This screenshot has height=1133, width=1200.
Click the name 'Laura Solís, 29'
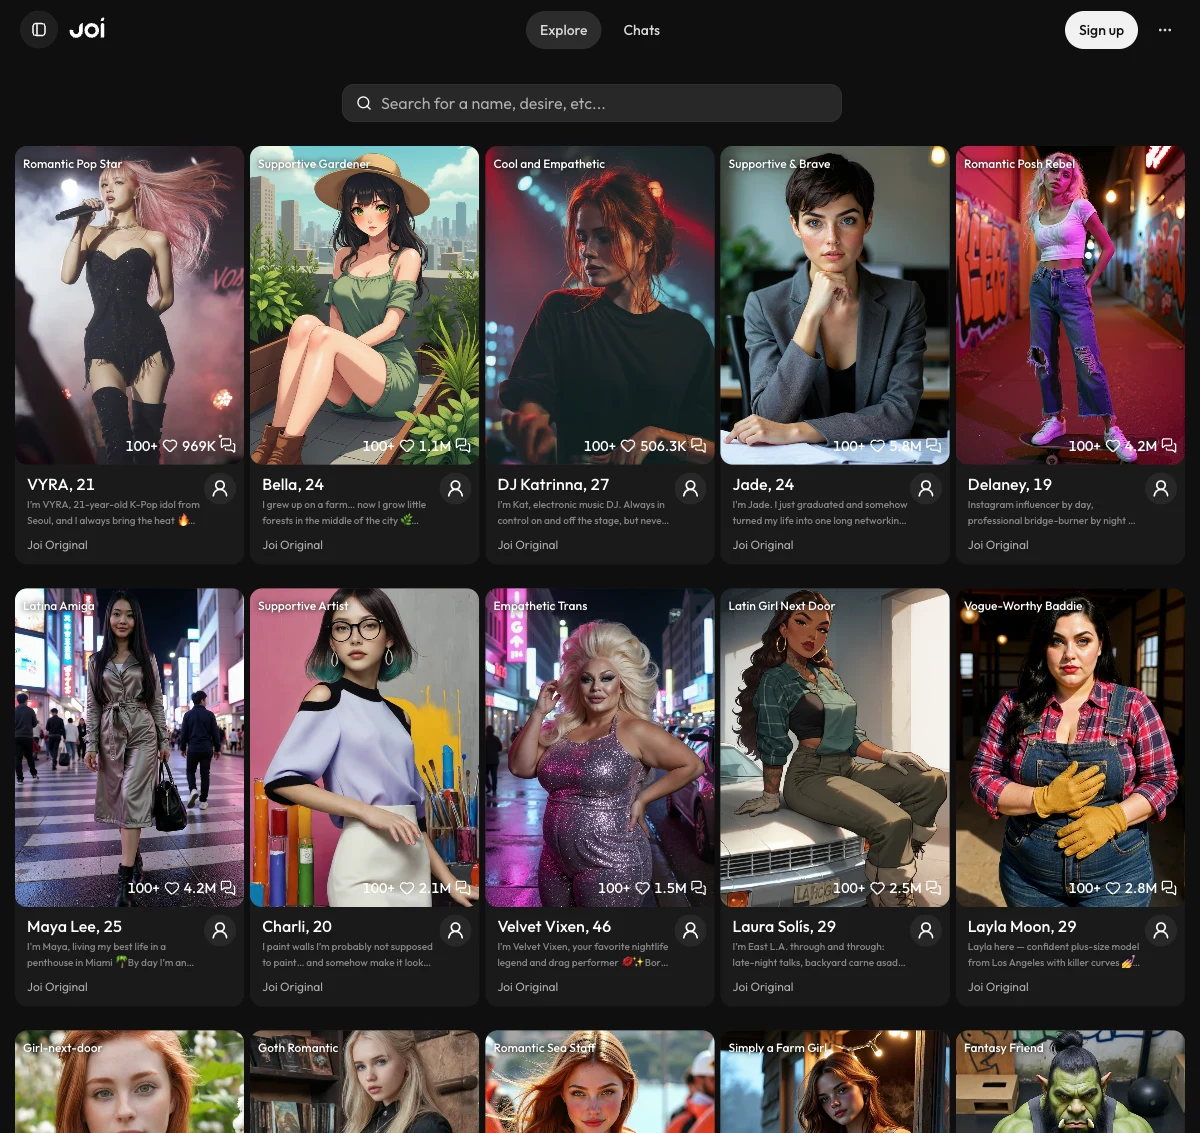point(784,927)
